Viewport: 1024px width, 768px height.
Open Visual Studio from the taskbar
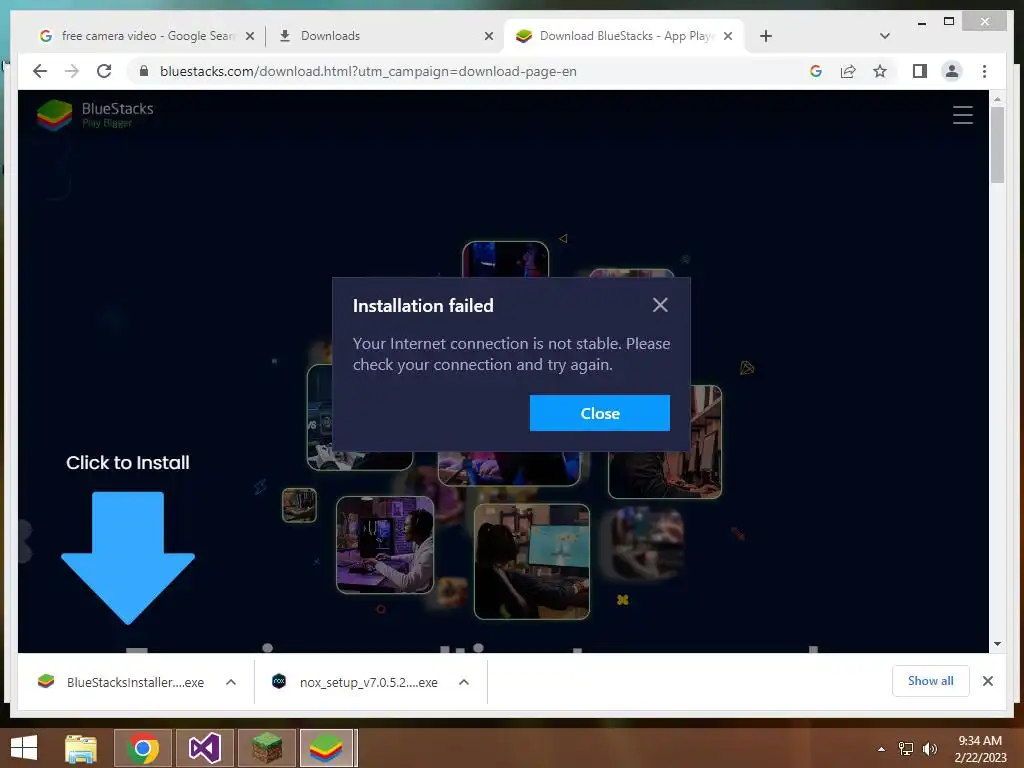pyautogui.click(x=205, y=748)
